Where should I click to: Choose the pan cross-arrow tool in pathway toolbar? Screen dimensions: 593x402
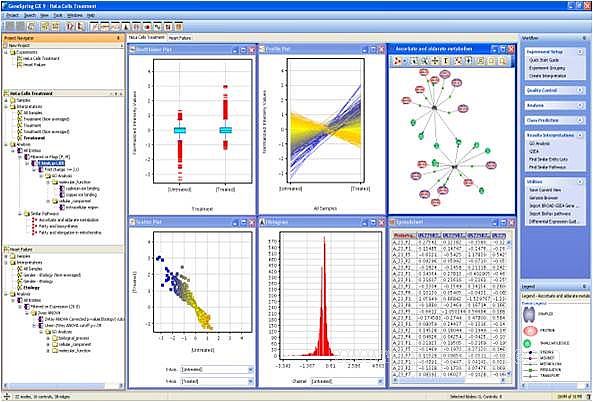click(435, 61)
